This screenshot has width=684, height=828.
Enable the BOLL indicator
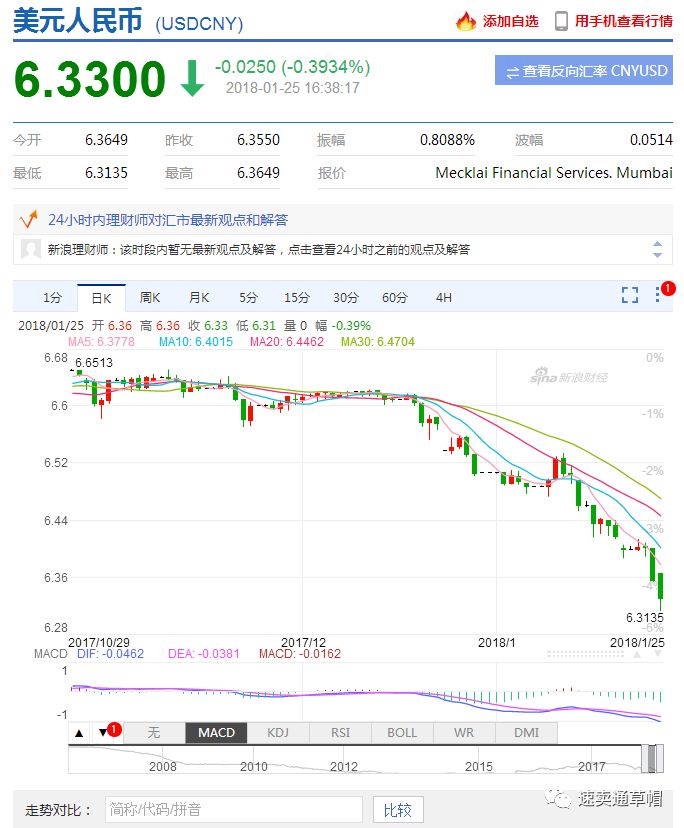(401, 733)
